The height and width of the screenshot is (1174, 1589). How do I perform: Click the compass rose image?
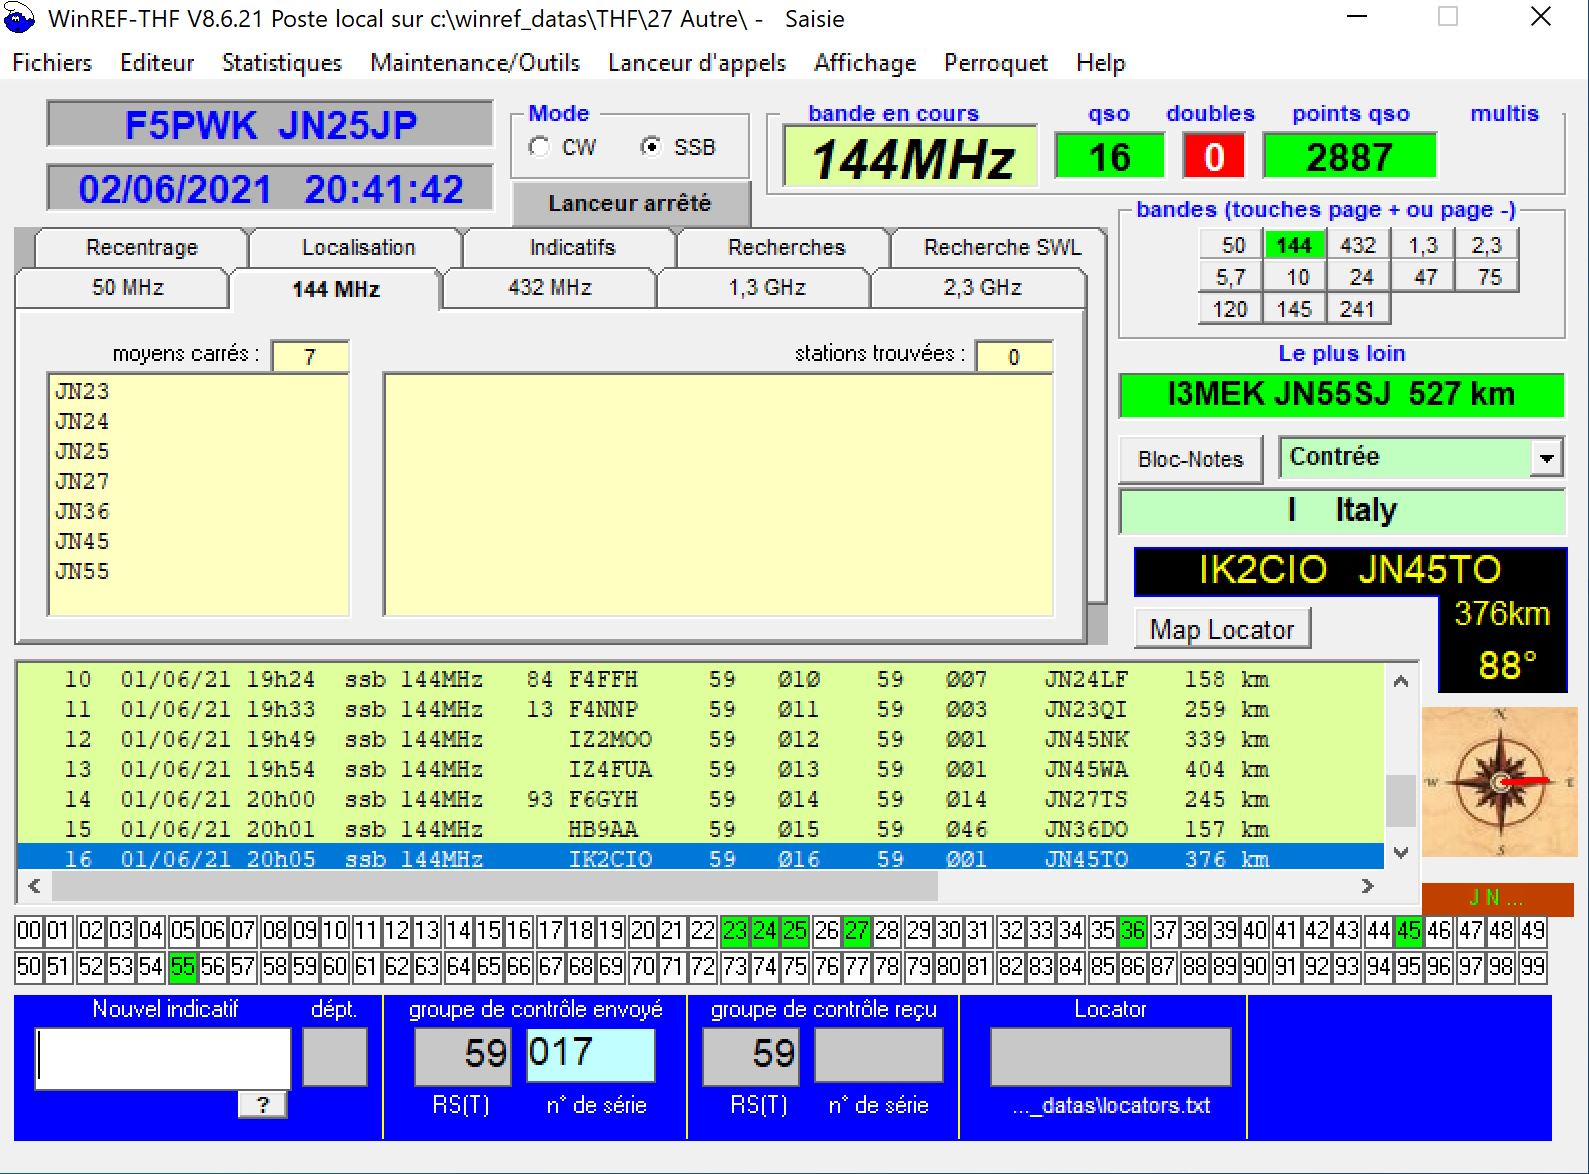(1498, 782)
